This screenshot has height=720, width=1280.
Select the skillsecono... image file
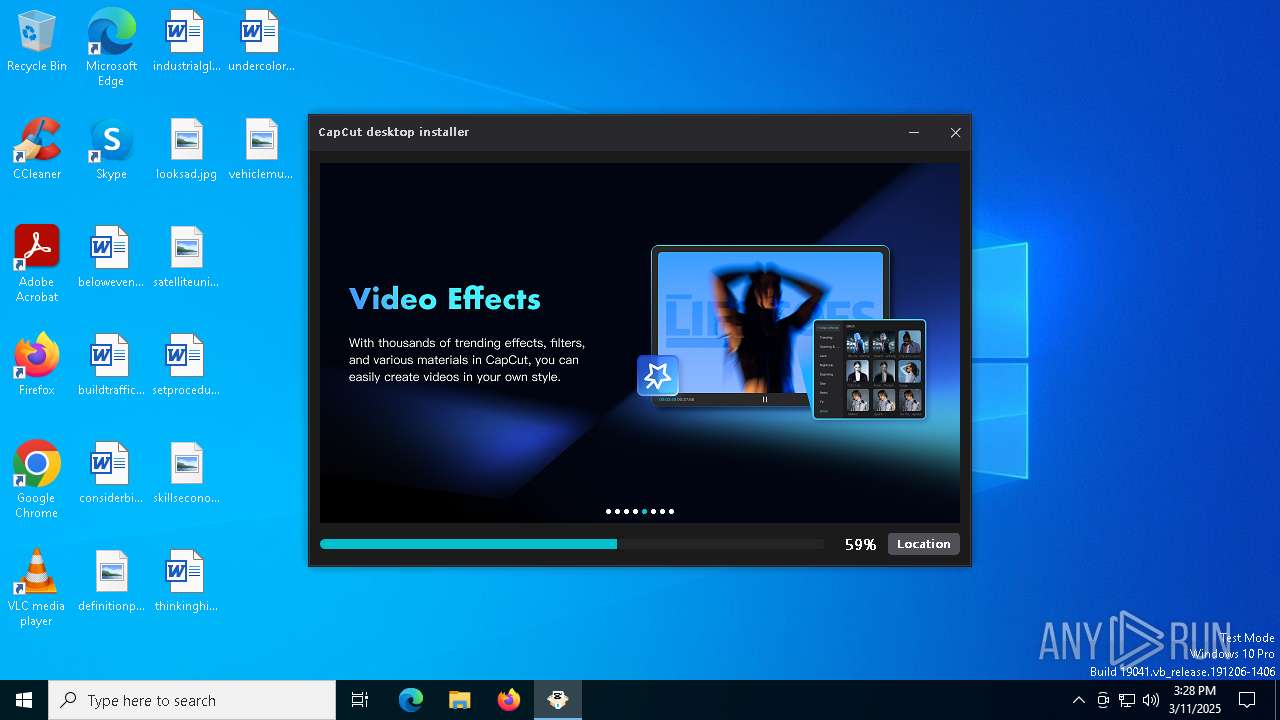(186, 474)
